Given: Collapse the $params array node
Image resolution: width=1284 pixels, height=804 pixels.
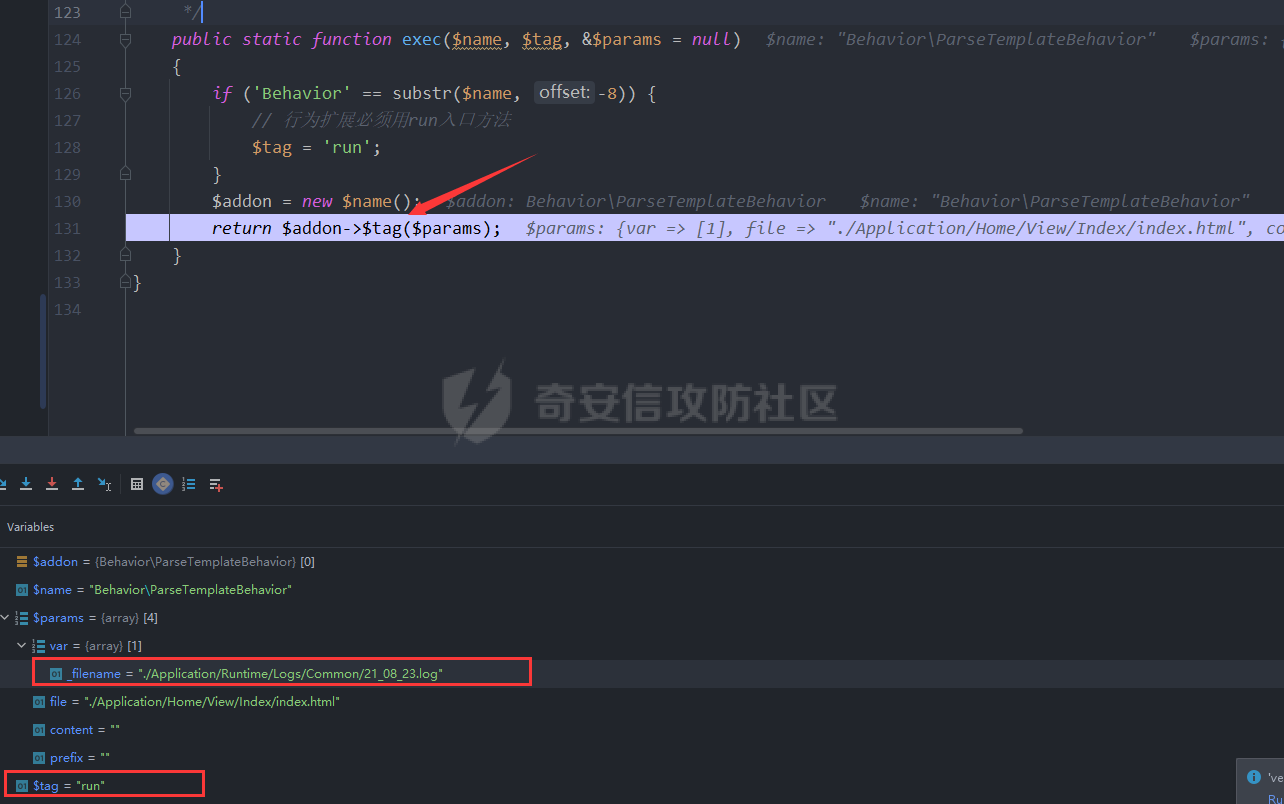Looking at the screenshot, I should 6,618.
